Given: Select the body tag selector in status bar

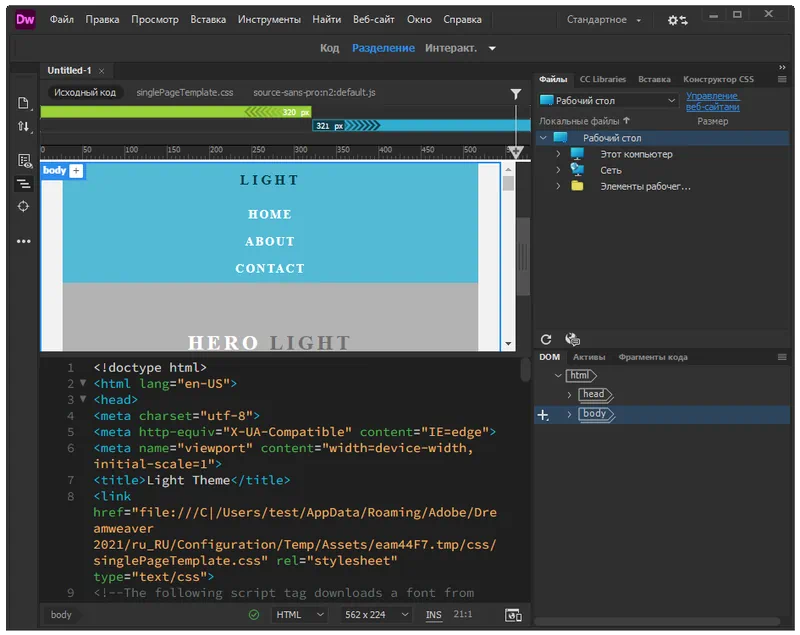Looking at the screenshot, I should 61,615.
